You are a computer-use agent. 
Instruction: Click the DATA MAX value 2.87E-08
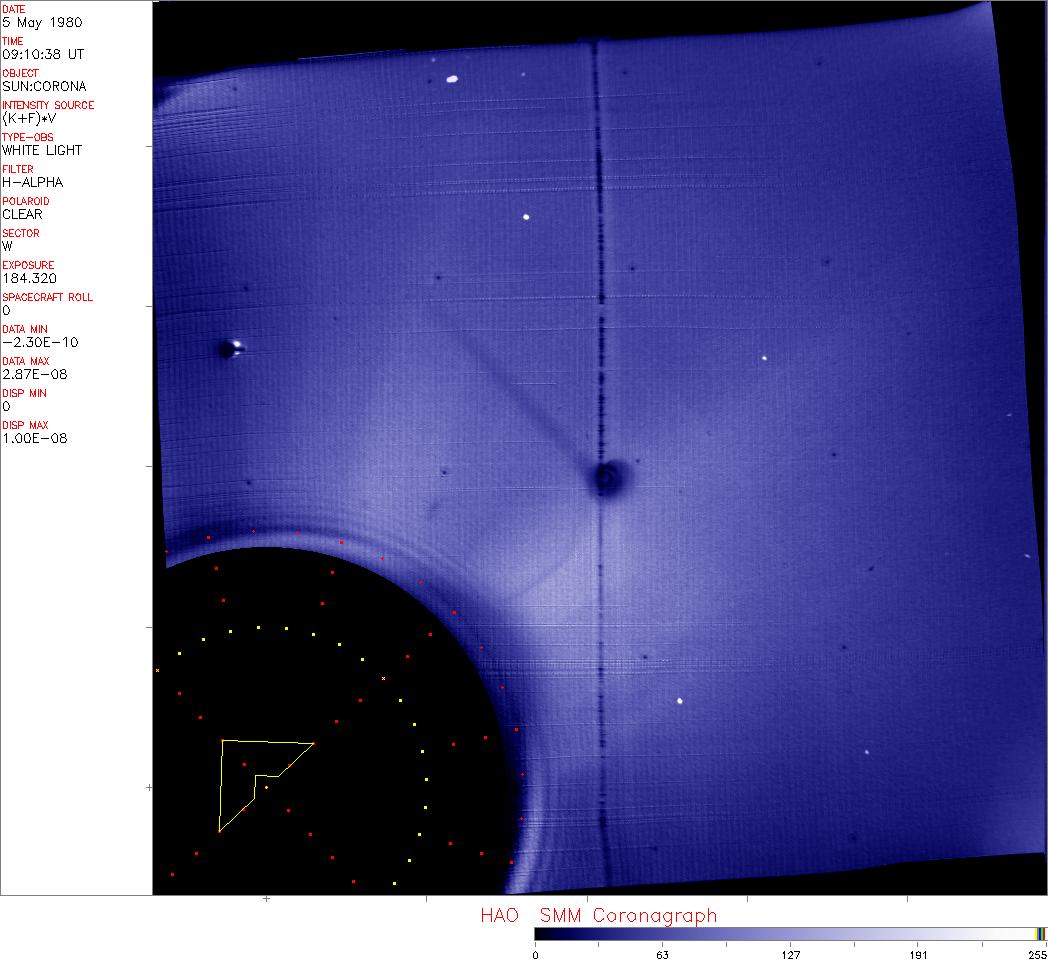(x=35, y=374)
